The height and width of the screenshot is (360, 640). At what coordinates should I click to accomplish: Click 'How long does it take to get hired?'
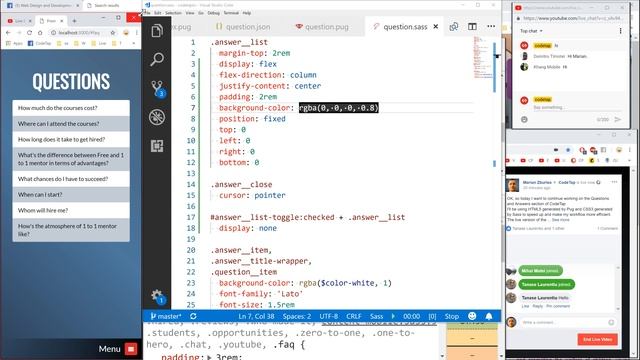point(71,139)
